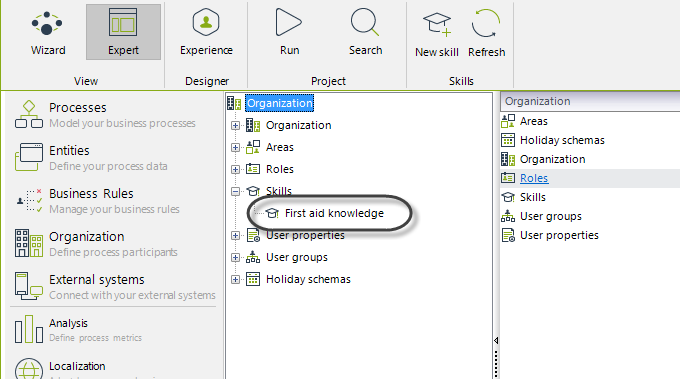680x379 pixels.
Task: Select Organization child node in tree
Action: [298, 125]
